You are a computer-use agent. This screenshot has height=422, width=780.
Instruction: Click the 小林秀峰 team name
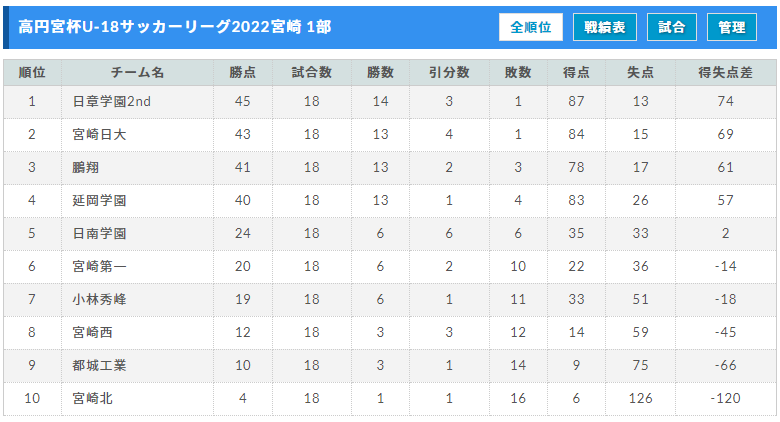pos(99,300)
